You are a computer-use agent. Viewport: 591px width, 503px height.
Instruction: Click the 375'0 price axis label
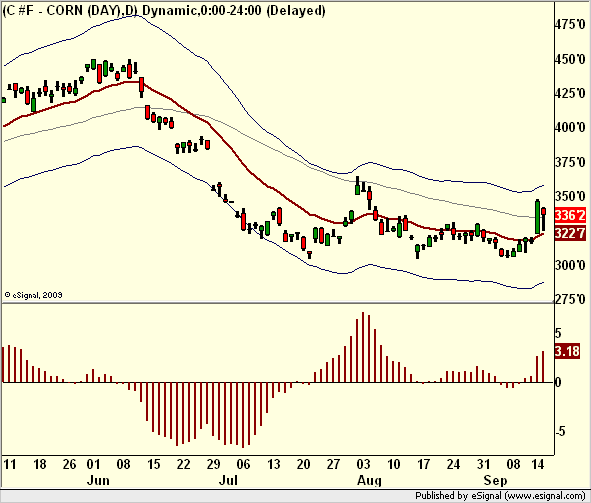570,162
